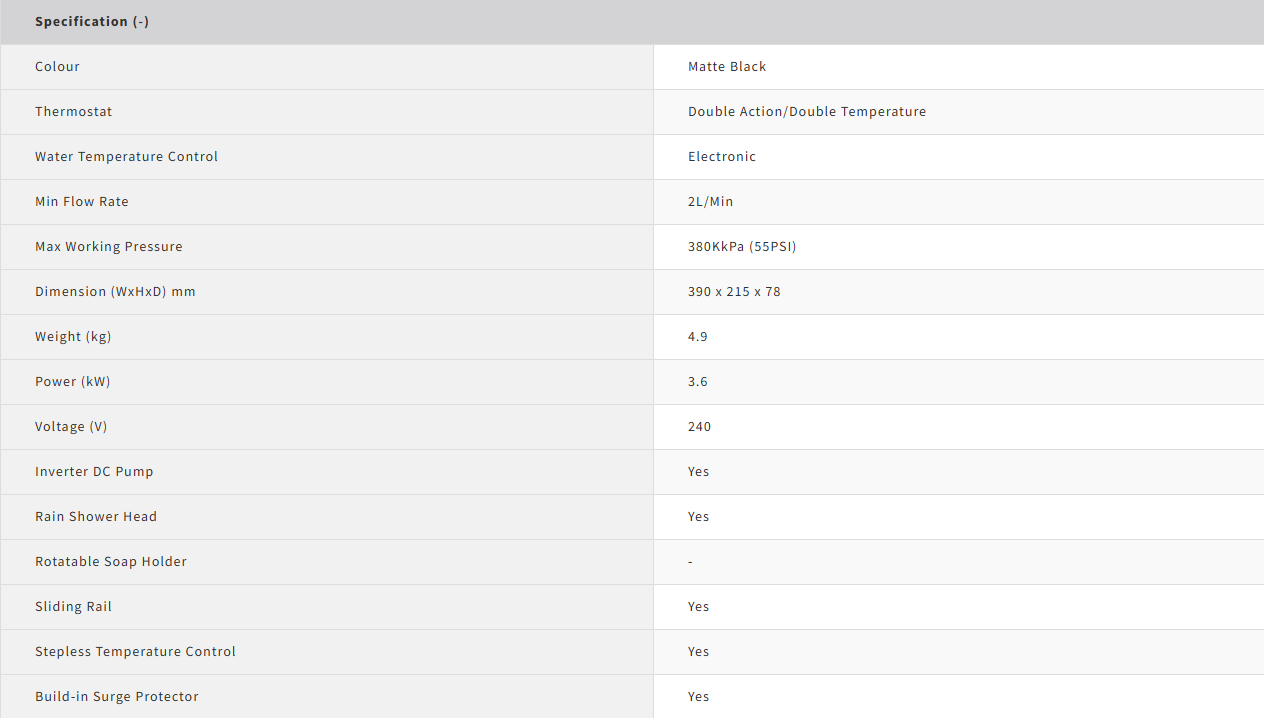Image resolution: width=1264 pixels, height=718 pixels.
Task: Click the Electronic value cell
Action: pyautogui.click(x=722, y=157)
